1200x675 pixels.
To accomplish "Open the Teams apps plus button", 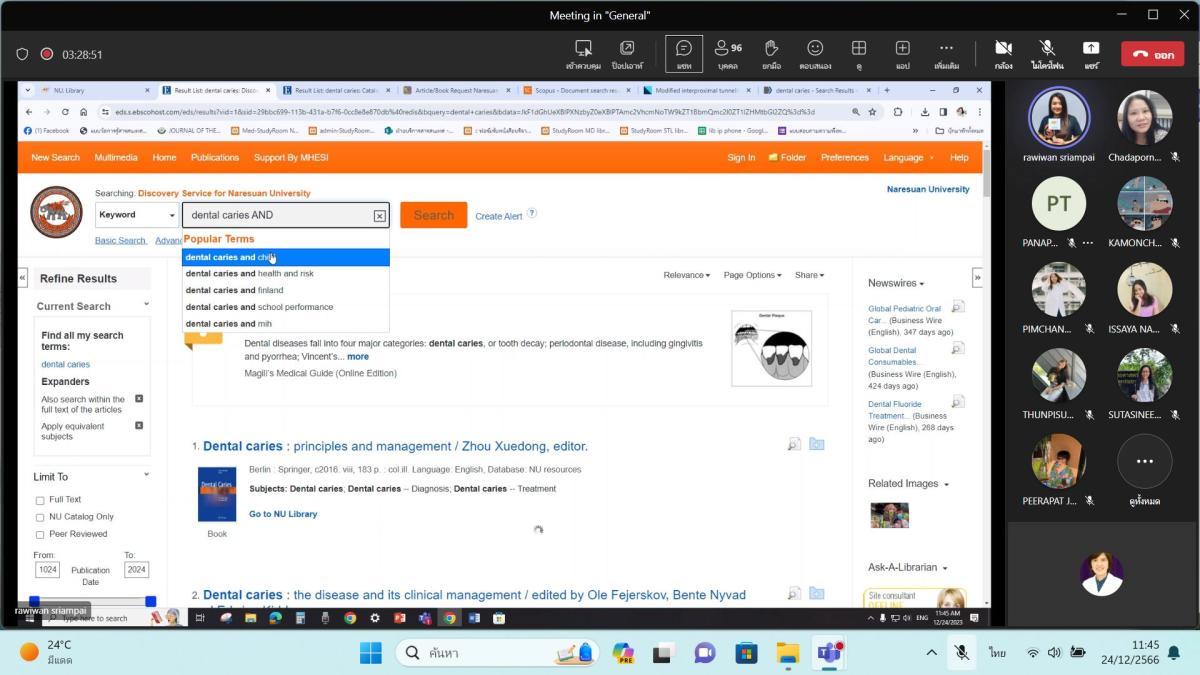I will coord(902,54).
